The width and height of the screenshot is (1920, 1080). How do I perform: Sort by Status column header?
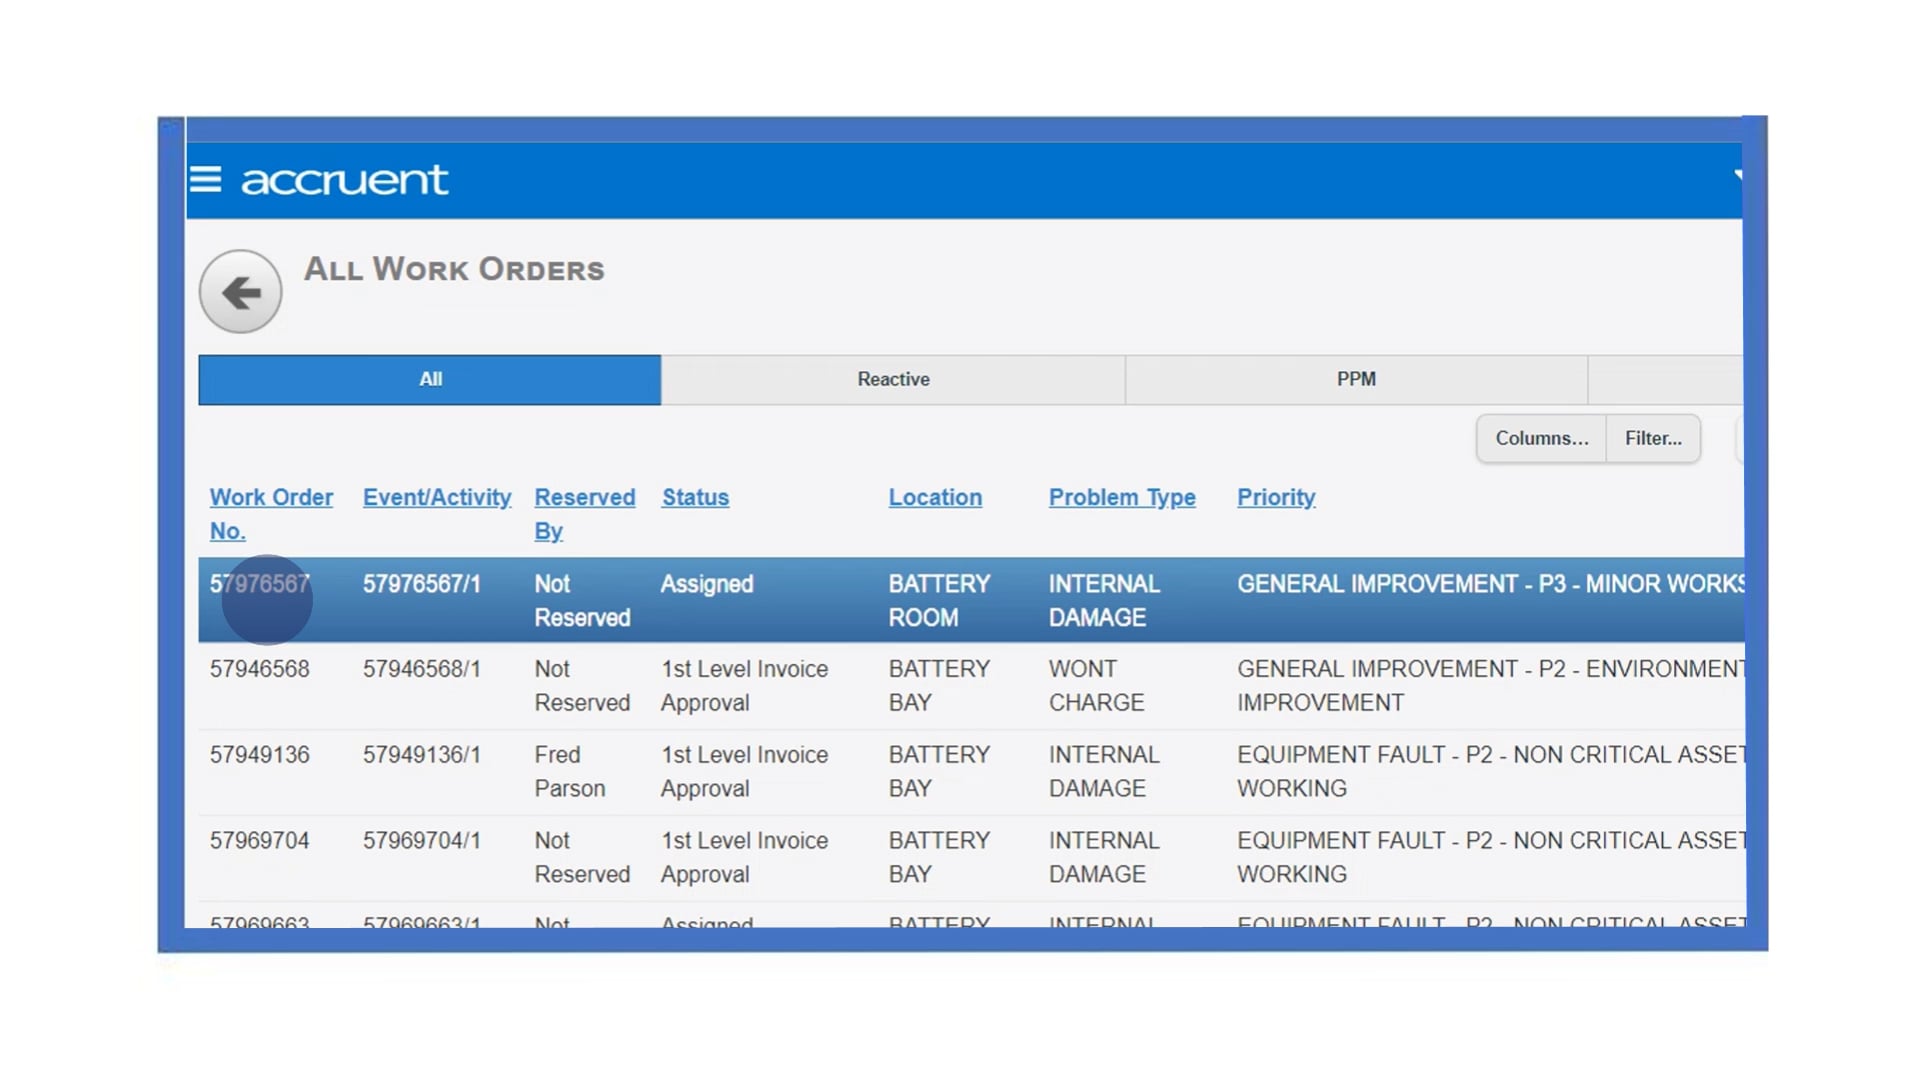click(x=695, y=498)
